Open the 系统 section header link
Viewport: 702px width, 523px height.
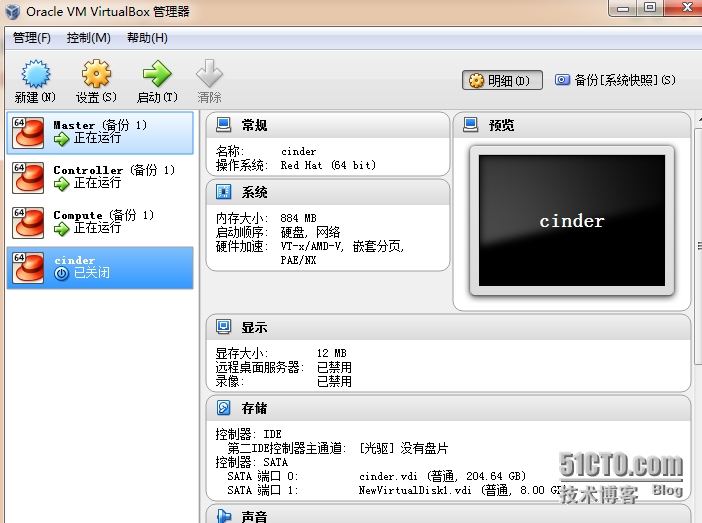coord(254,192)
